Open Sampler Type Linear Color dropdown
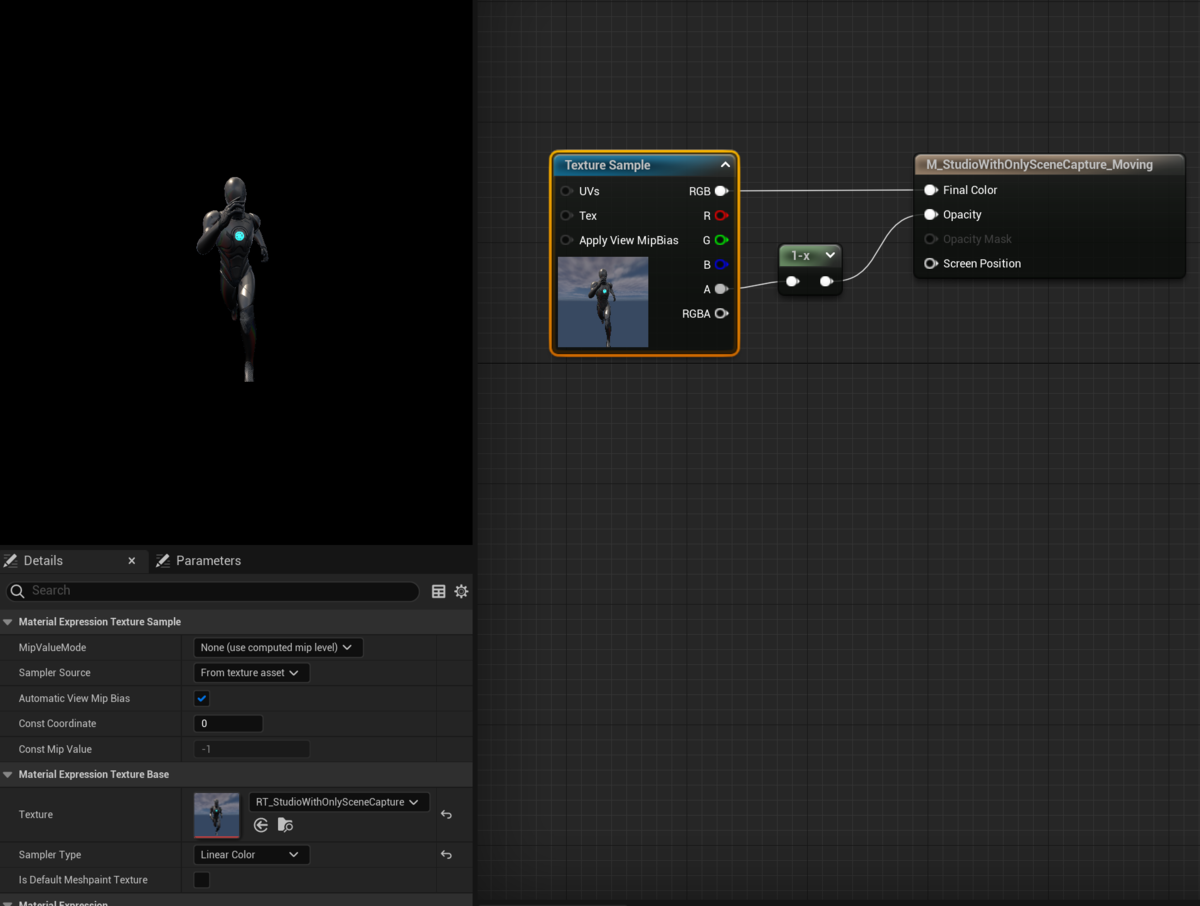This screenshot has width=1200, height=906. click(251, 855)
